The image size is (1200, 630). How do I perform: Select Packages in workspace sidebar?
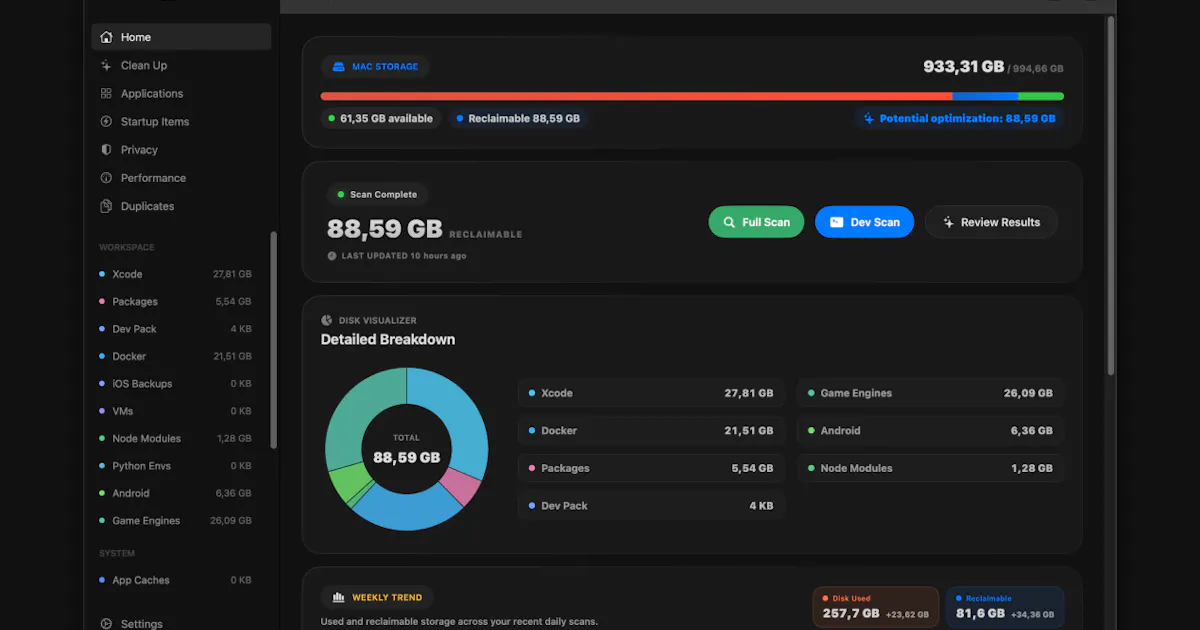pyautogui.click(x=175, y=301)
